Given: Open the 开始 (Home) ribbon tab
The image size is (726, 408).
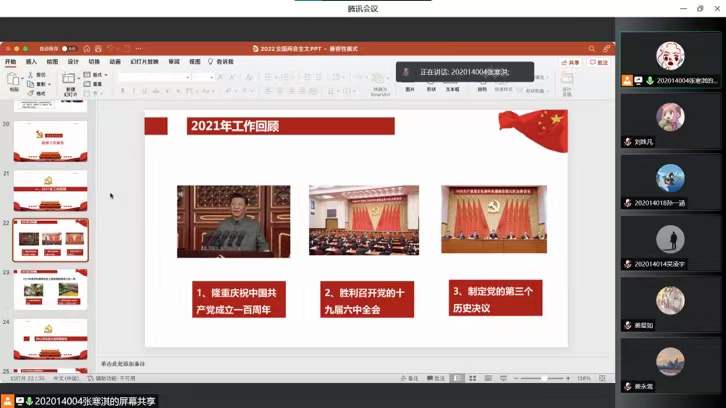Looking at the screenshot, I should [10, 62].
